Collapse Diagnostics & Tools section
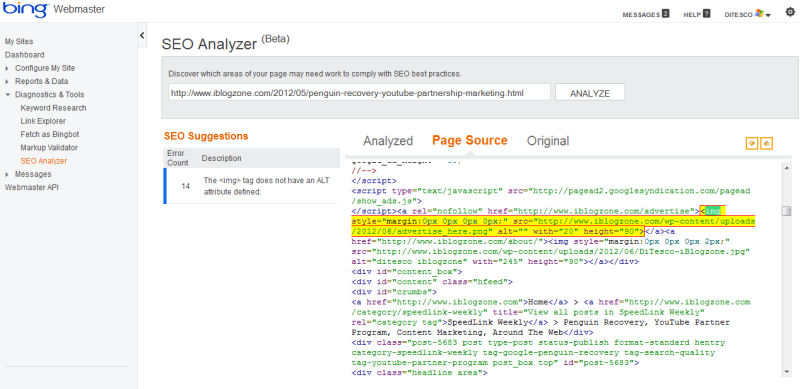Image resolution: width=800 pixels, height=389 pixels. point(45,94)
